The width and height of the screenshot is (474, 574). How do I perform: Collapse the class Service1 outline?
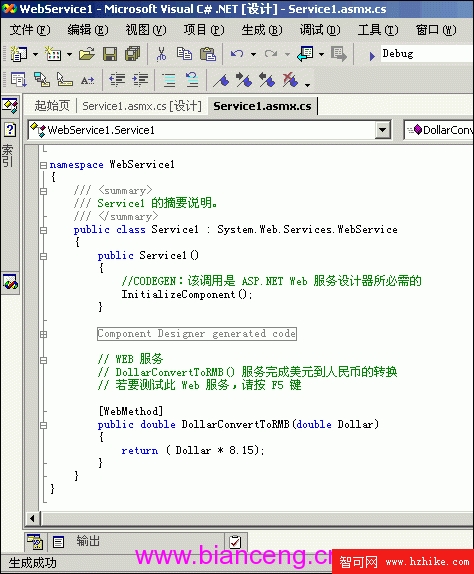tap(44, 230)
